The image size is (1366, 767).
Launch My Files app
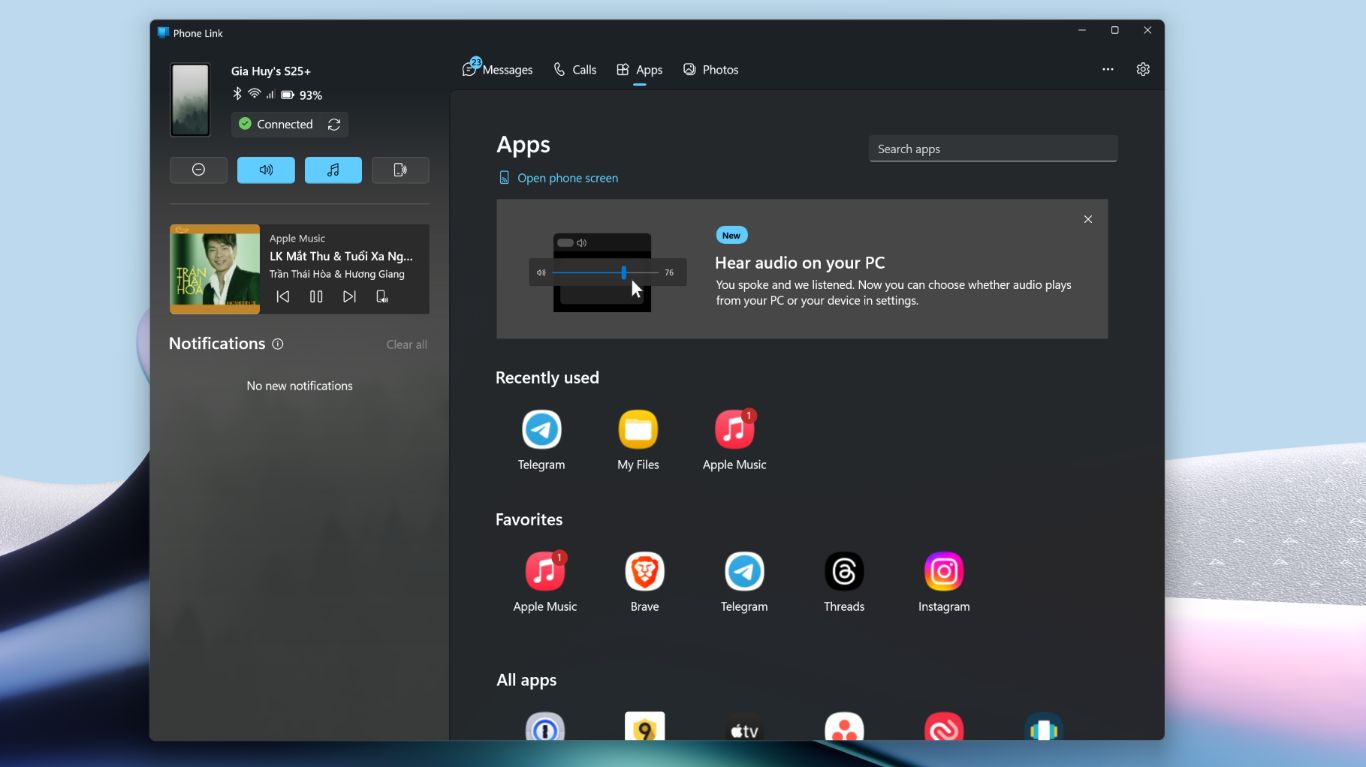(638, 430)
